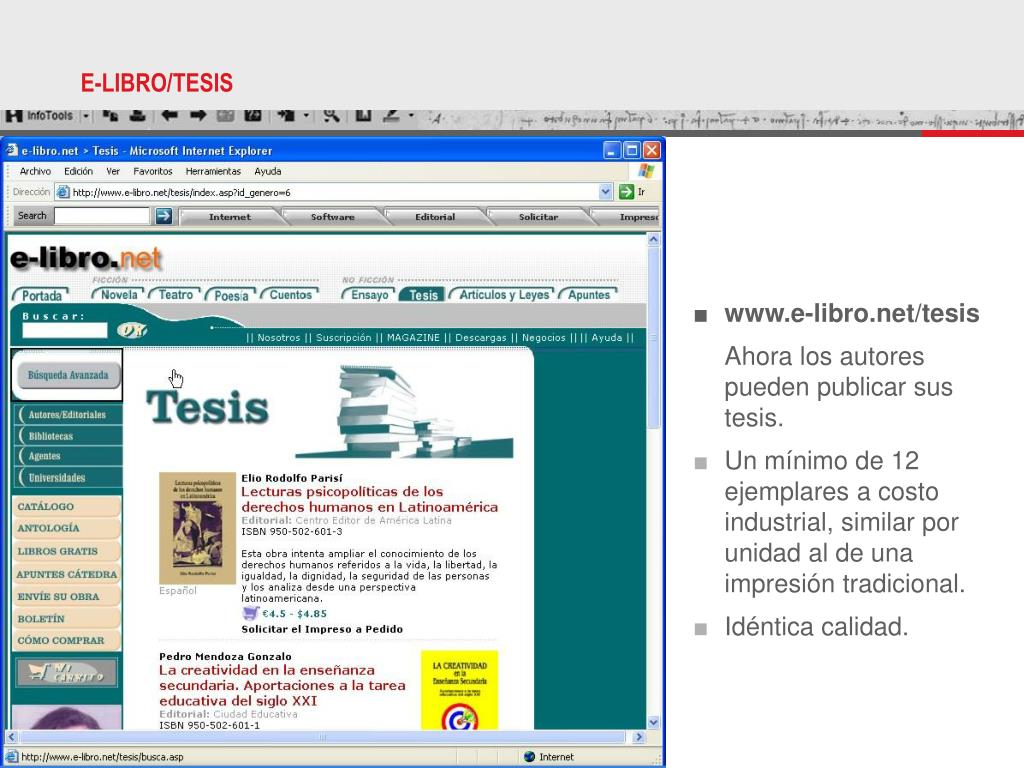The image size is (1024, 768).
Task: Switch to the Ensayo tab
Action: pyautogui.click(x=370, y=295)
